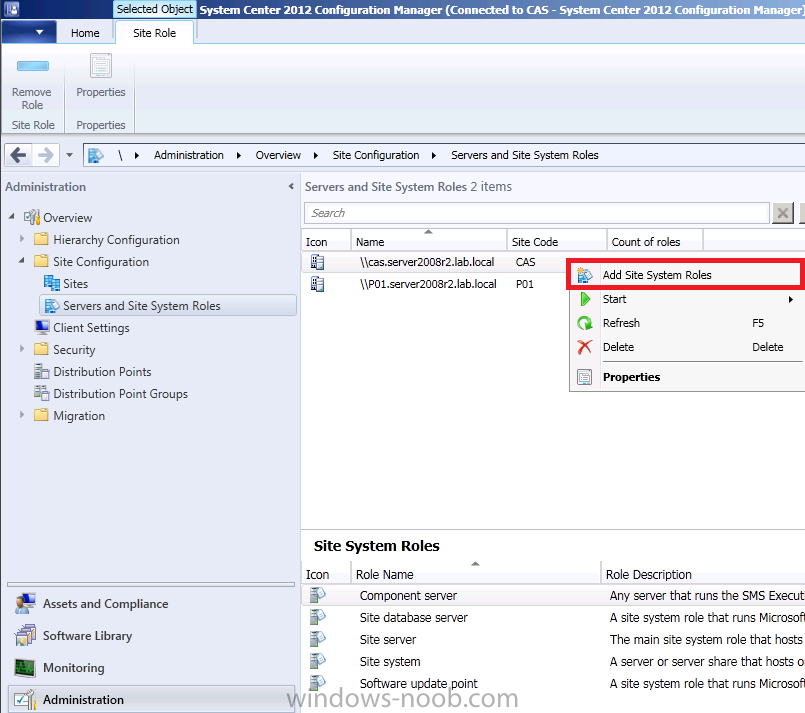Collapse the Administration navigation pane
The image size is (805, 713).
click(291, 186)
